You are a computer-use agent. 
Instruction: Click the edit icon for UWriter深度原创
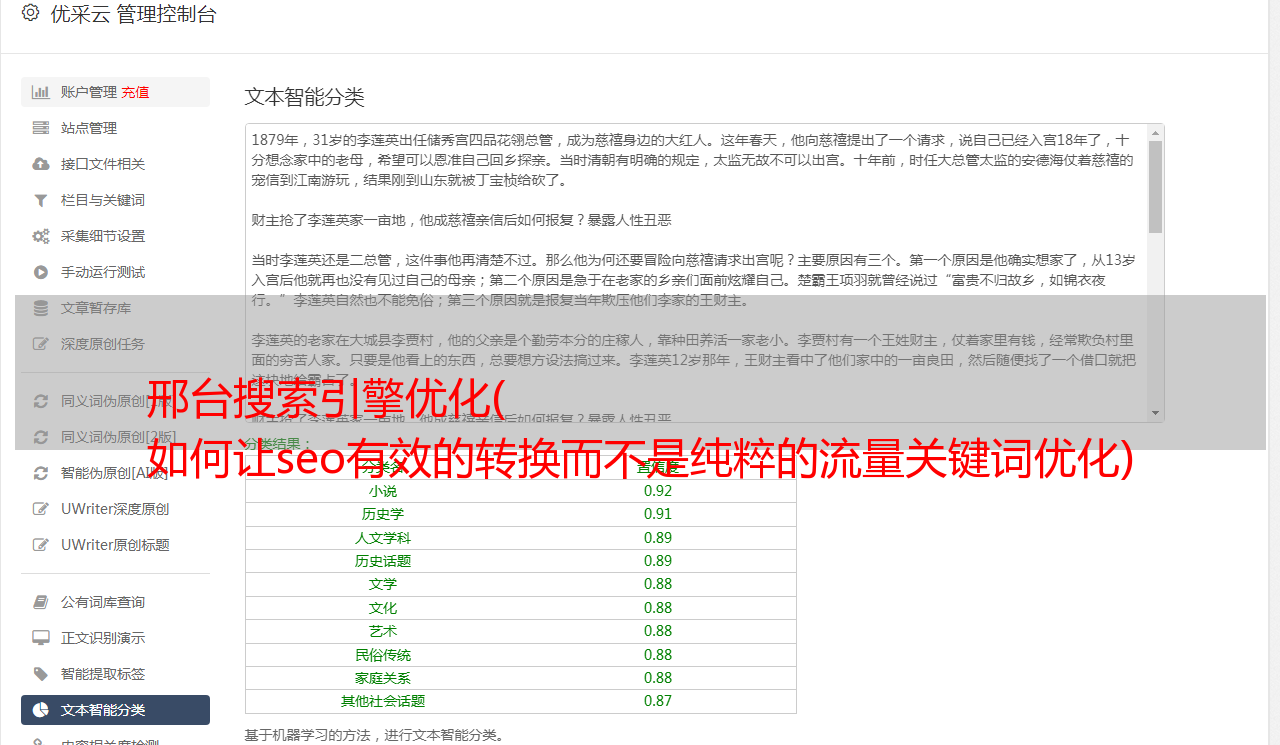tap(41, 509)
